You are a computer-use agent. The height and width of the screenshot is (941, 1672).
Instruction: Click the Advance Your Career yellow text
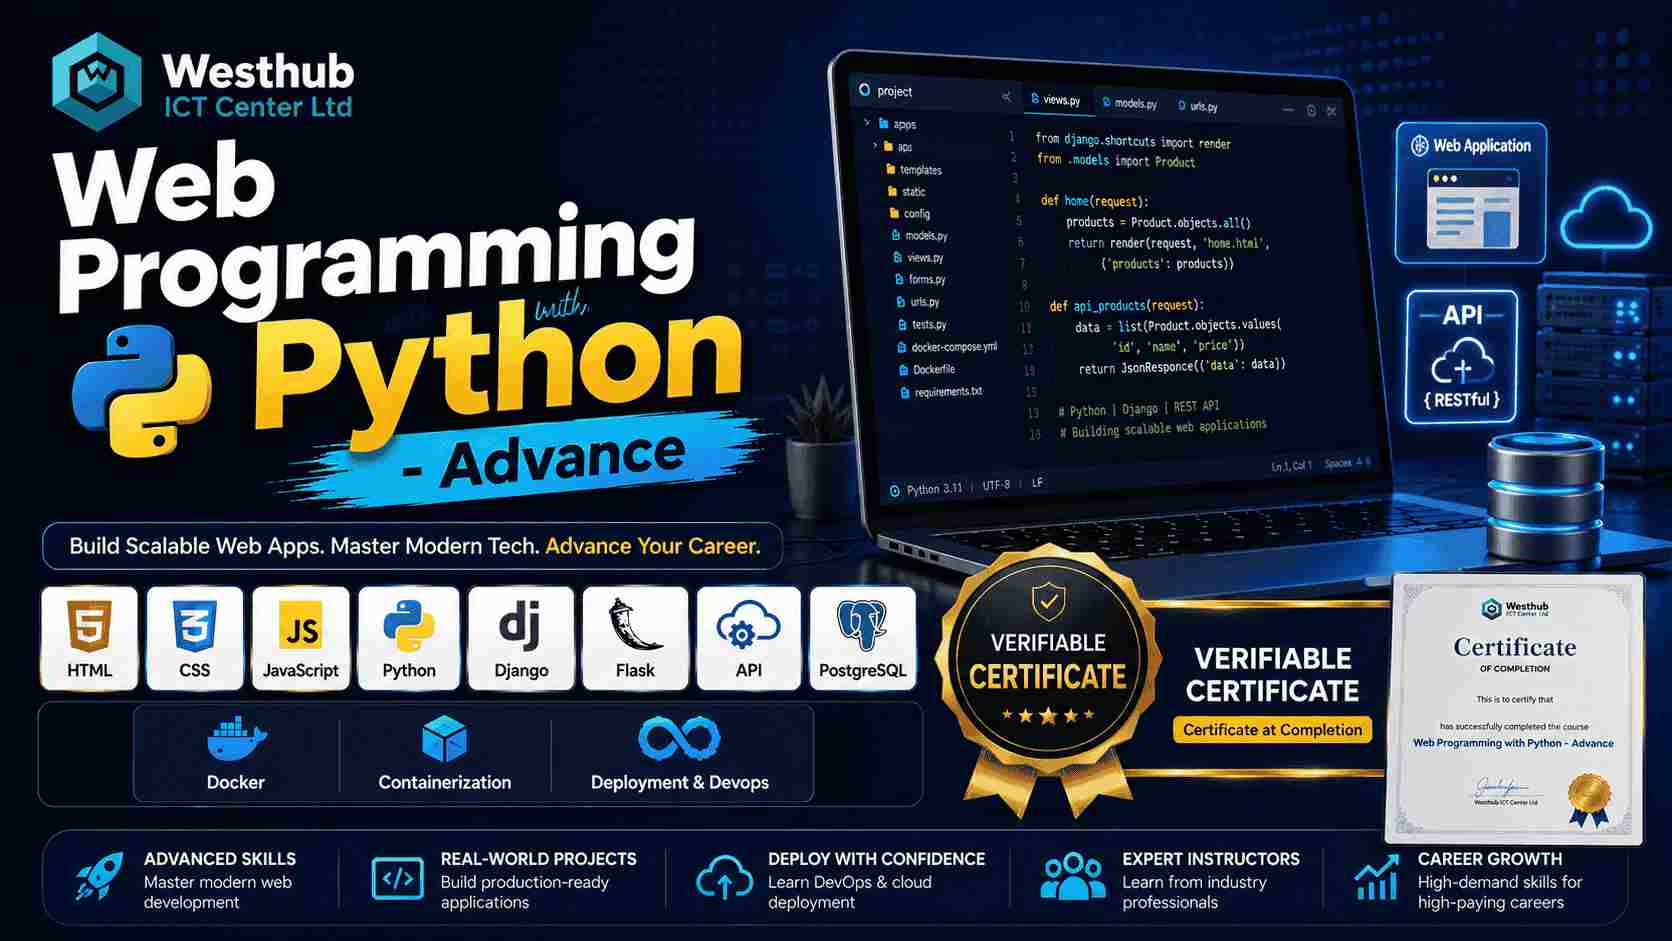[x=653, y=546]
